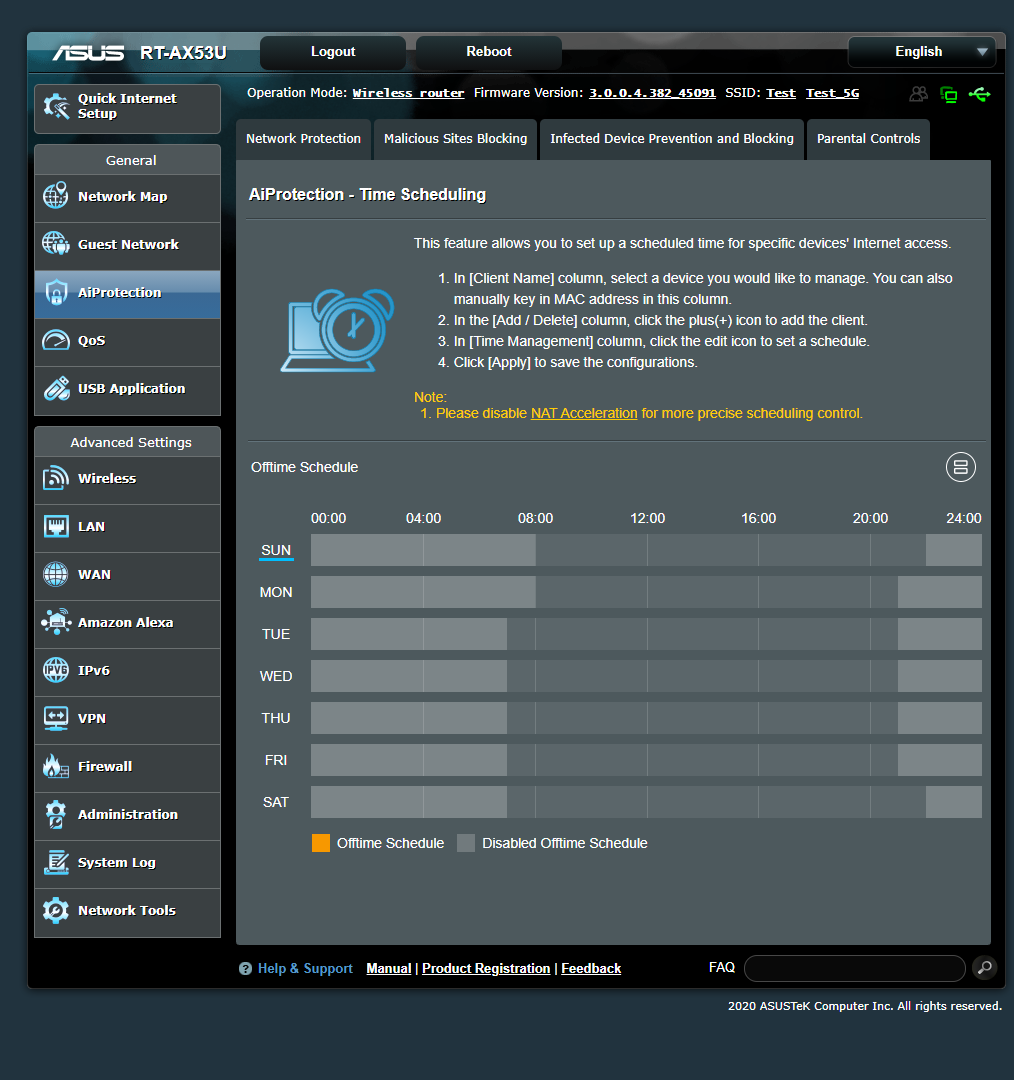Open the USB devices status icon

click(980, 93)
